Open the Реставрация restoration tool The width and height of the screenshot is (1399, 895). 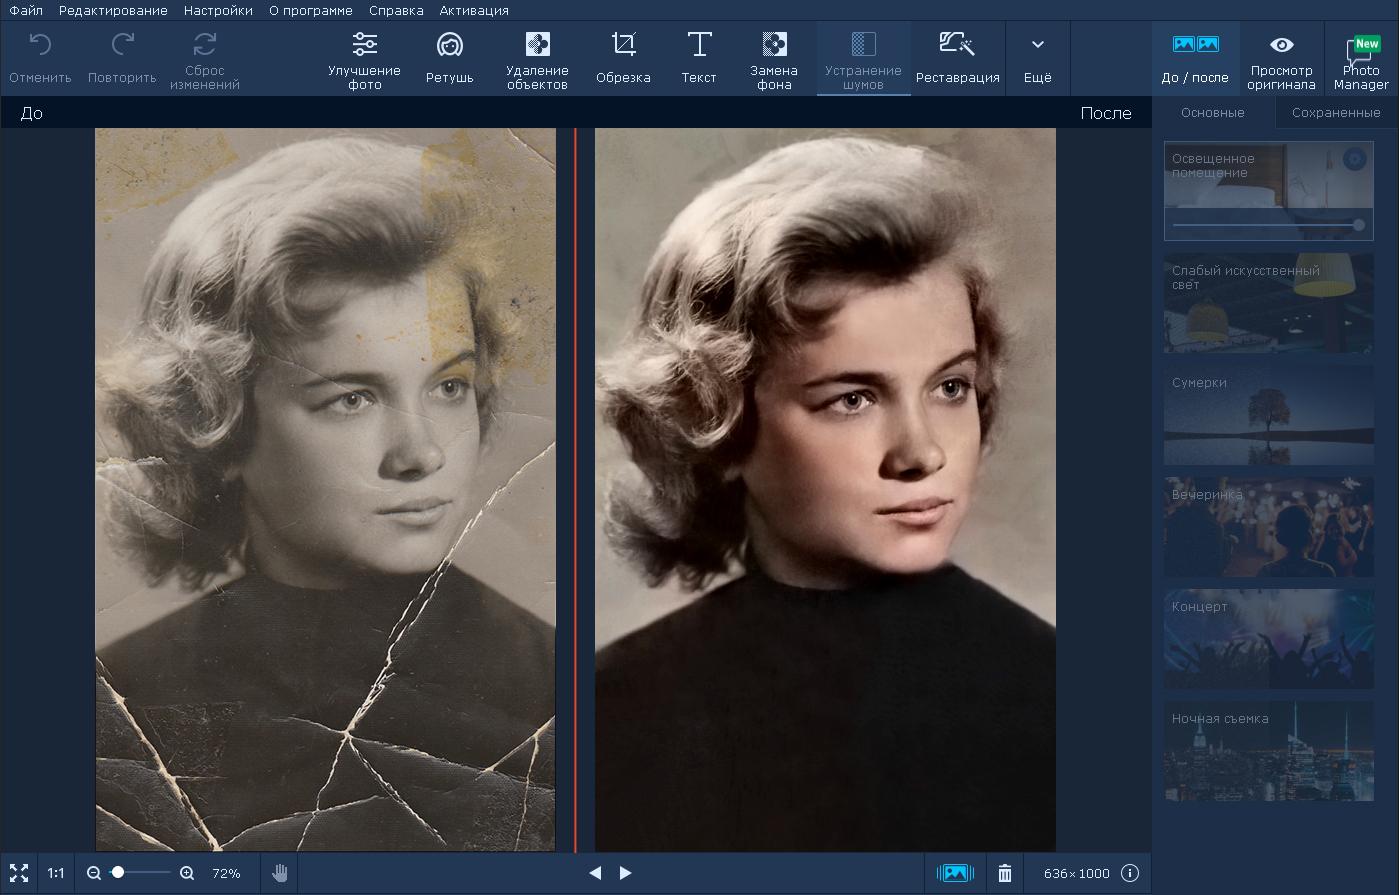coord(957,58)
